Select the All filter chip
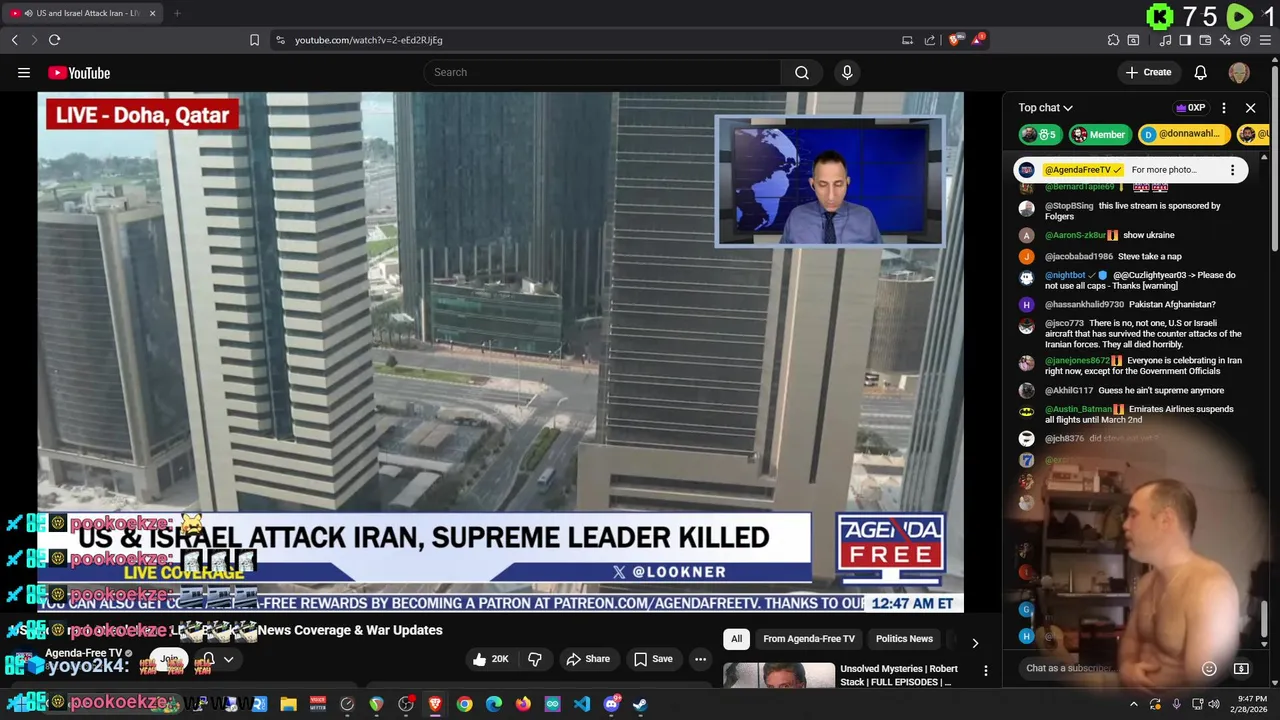 tap(736, 638)
